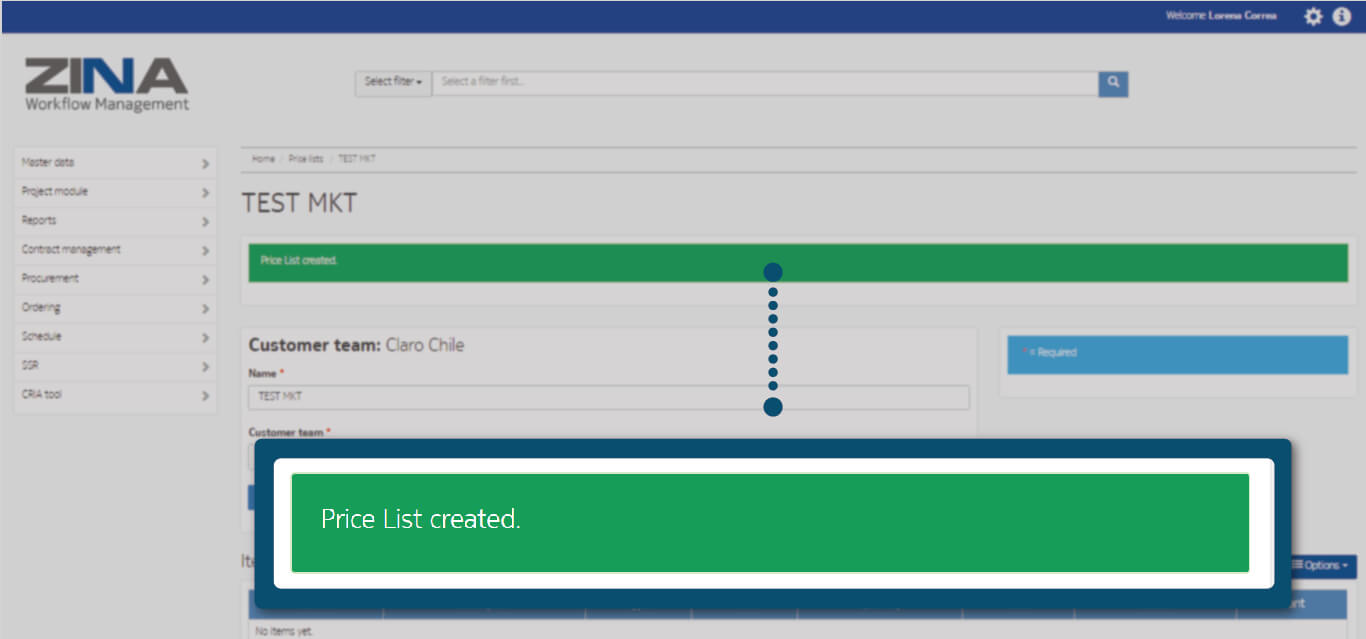The width and height of the screenshot is (1366, 639).
Task: Click the settings gear icon
Action: (1313, 17)
